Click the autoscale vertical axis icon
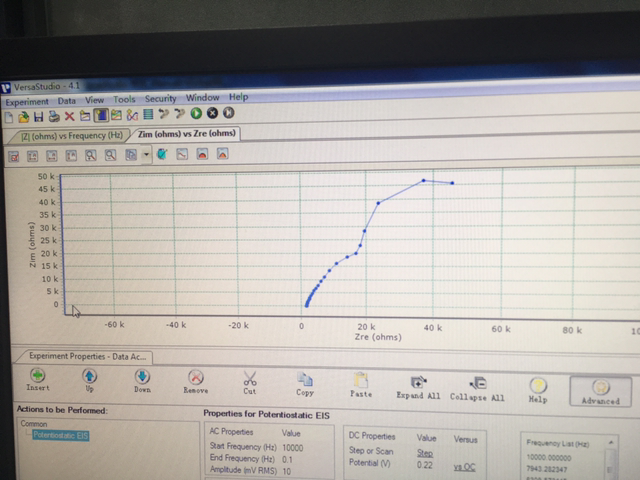Screen dimensions: 640x480 [x=71, y=156]
